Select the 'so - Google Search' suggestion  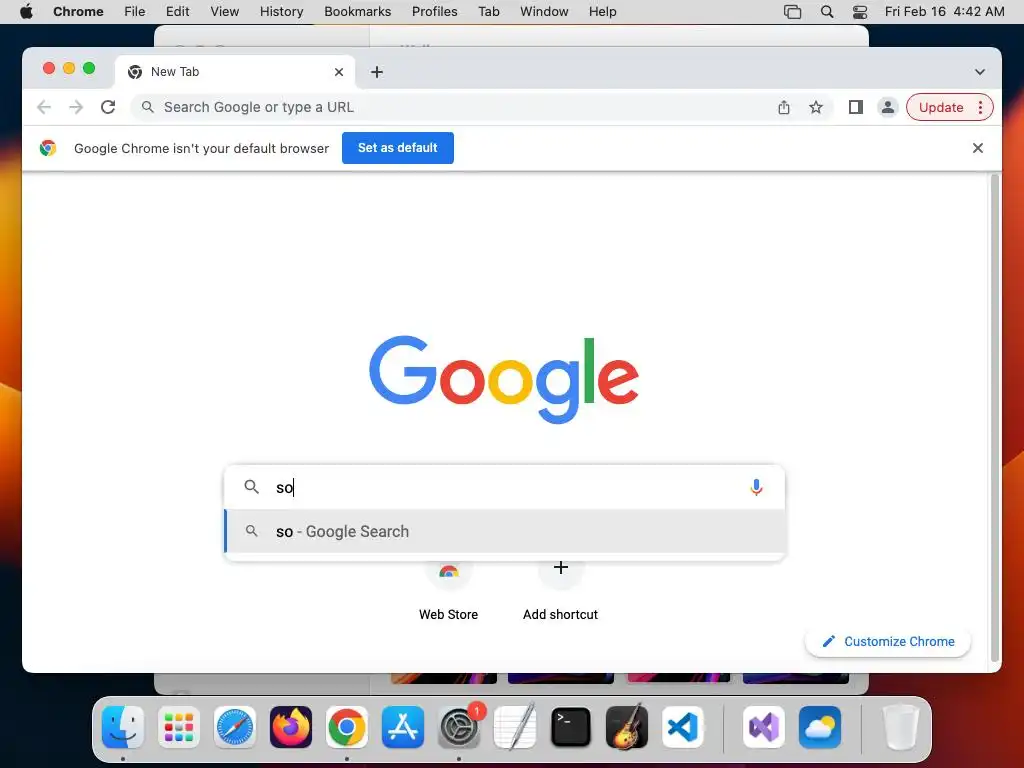(x=505, y=532)
